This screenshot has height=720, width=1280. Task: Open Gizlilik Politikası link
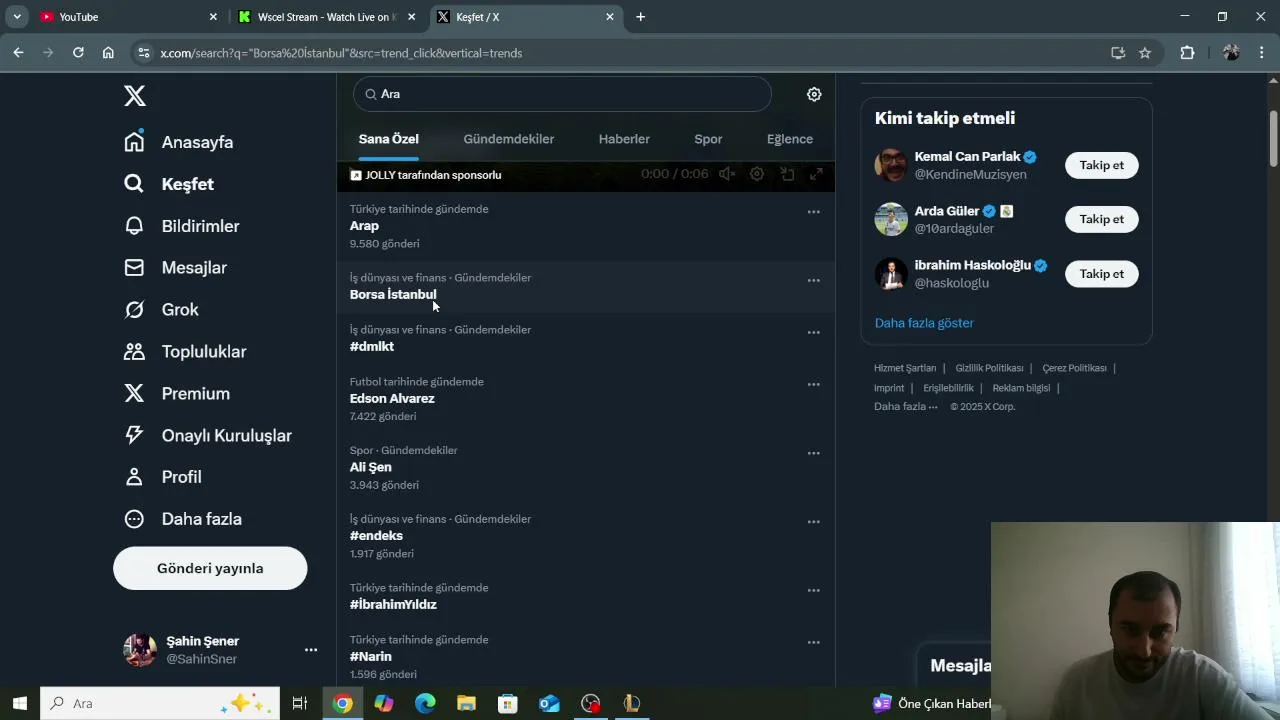989,368
